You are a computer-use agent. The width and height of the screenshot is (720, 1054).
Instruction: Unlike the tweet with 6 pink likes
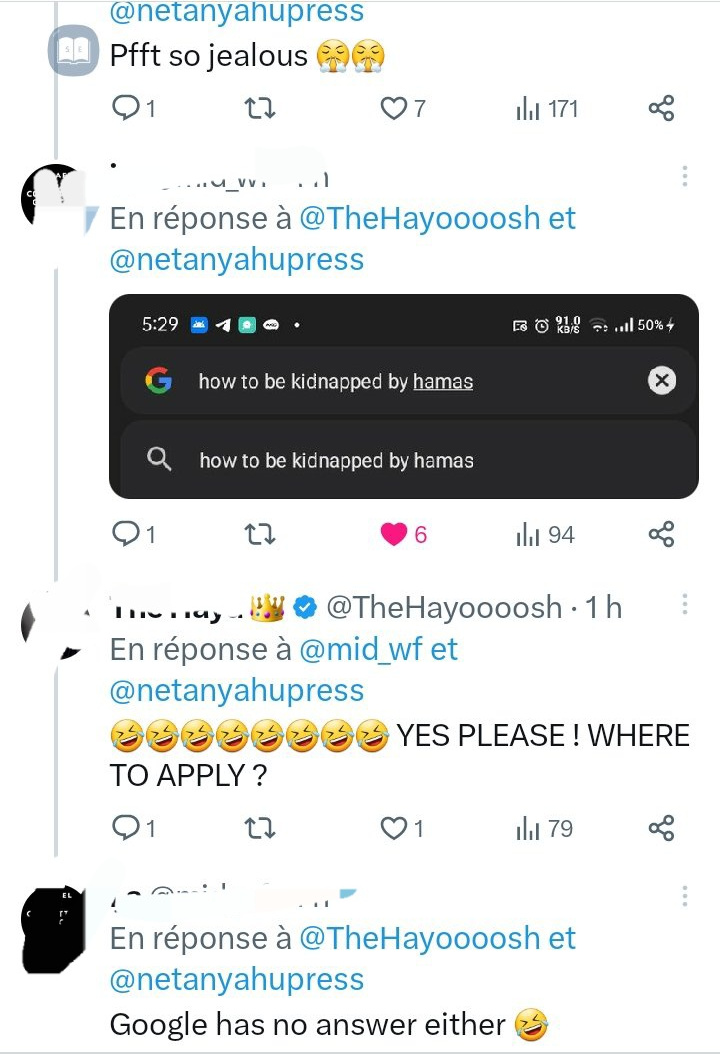(403, 534)
